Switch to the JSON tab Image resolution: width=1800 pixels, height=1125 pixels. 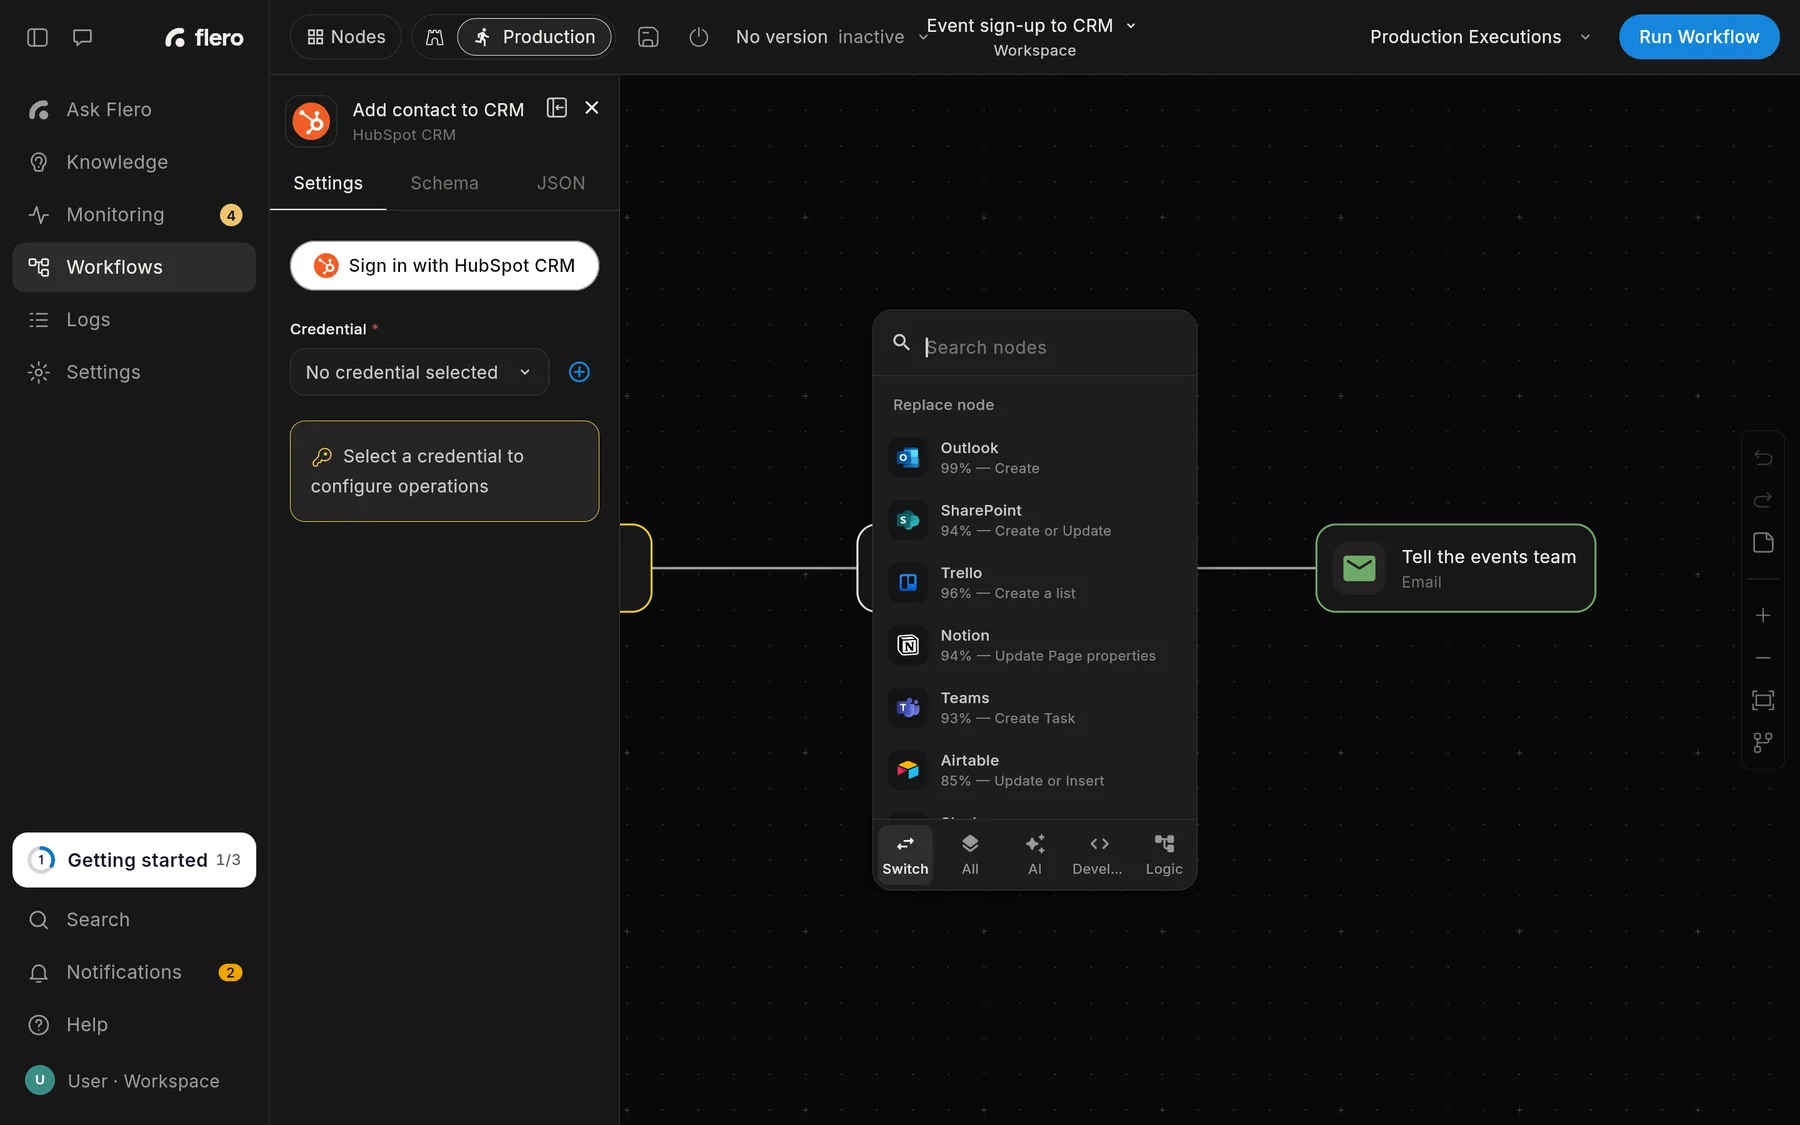tap(560, 183)
